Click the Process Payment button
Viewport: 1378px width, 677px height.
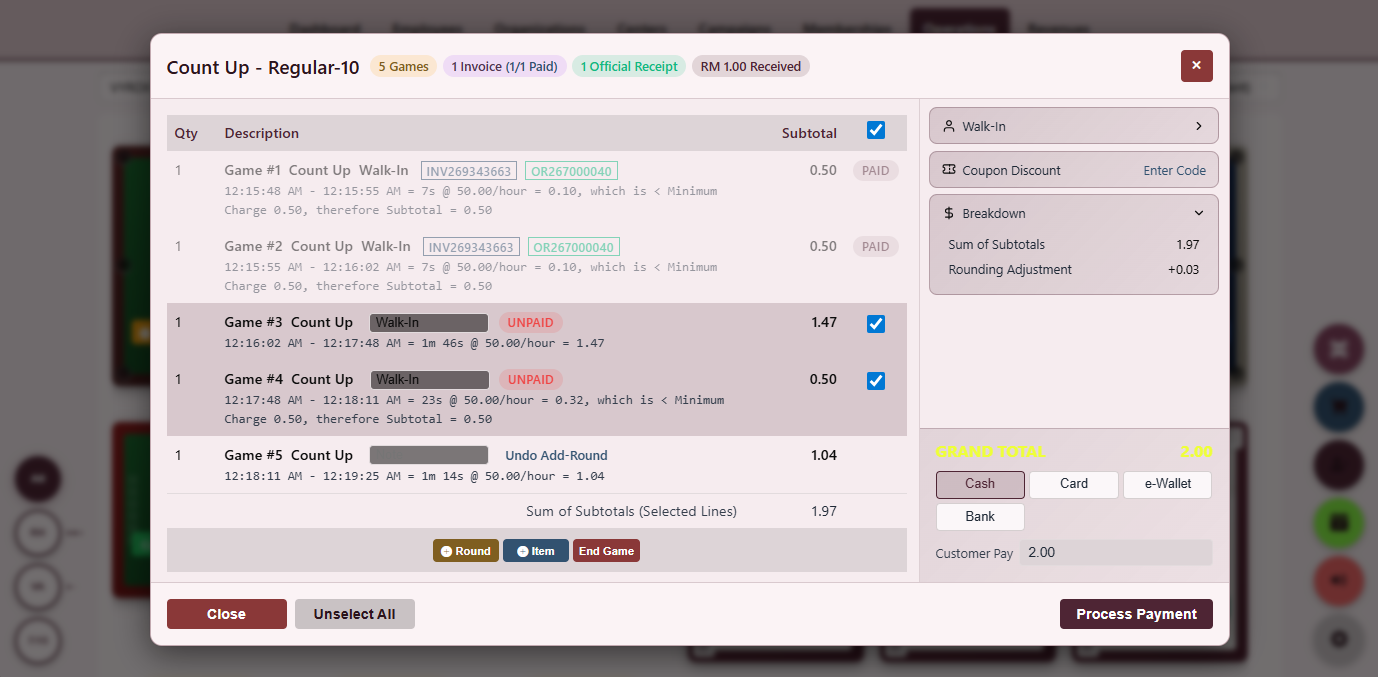tap(1136, 614)
